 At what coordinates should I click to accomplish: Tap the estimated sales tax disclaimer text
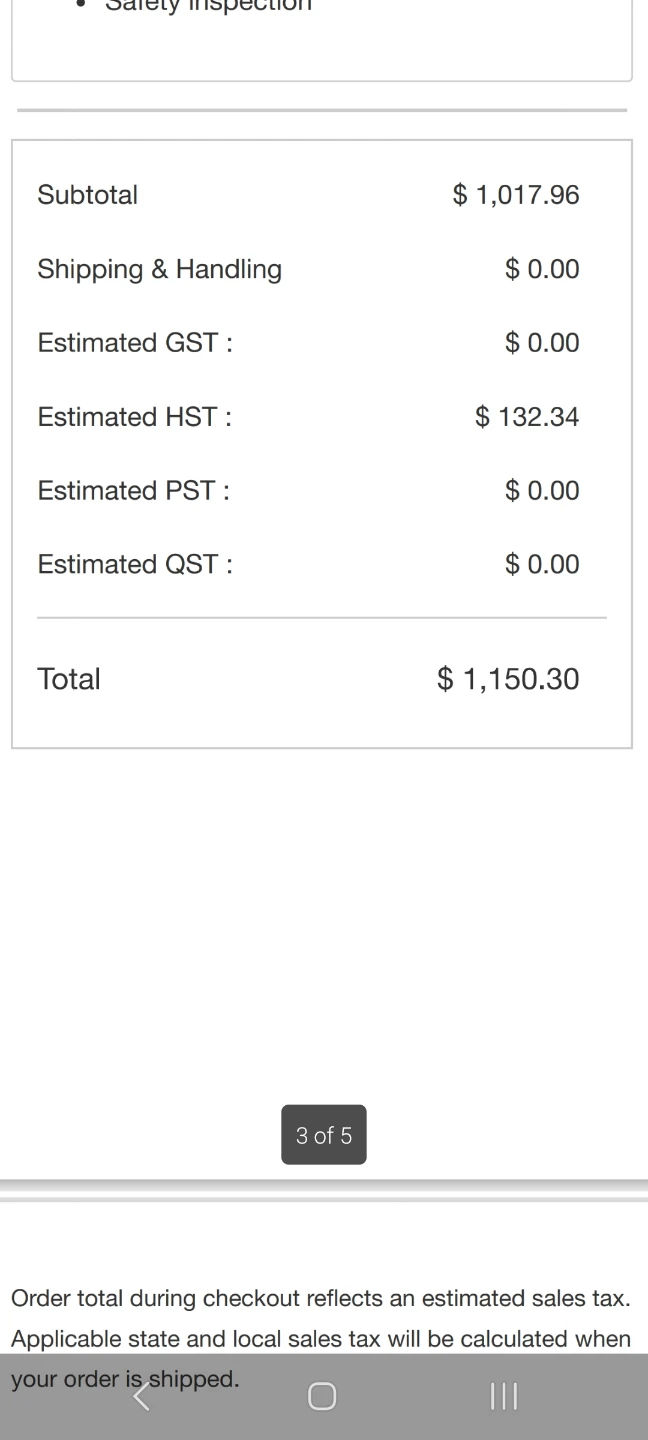point(320,1319)
